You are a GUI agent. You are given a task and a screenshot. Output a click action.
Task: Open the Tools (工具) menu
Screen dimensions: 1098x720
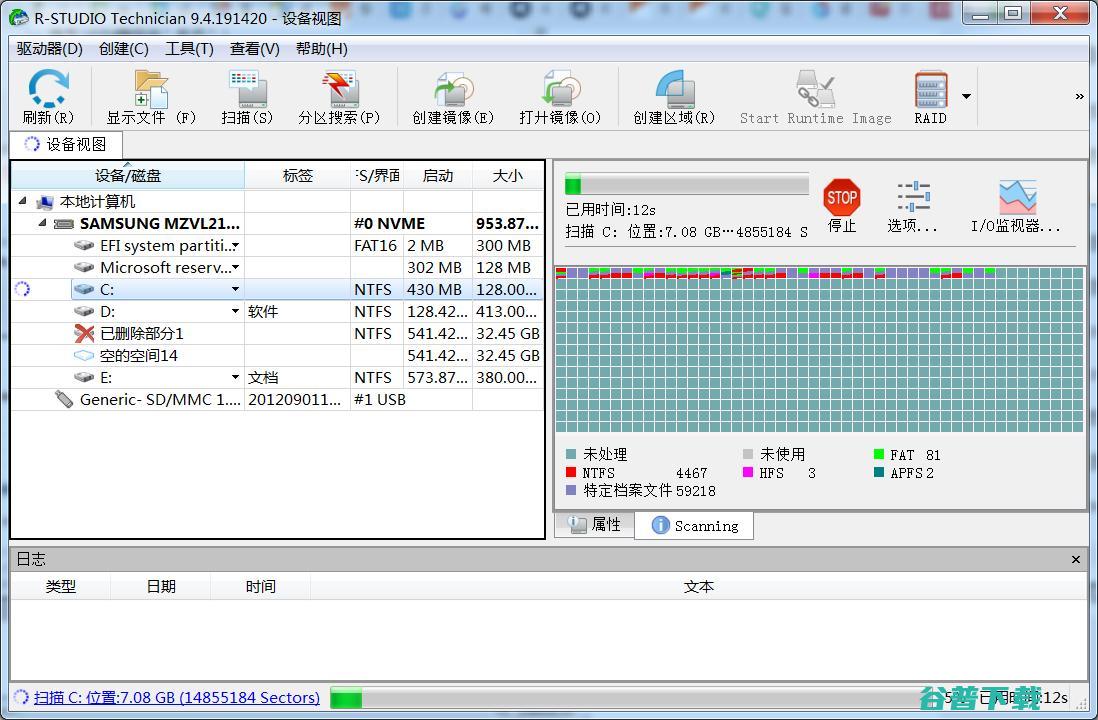click(x=189, y=49)
